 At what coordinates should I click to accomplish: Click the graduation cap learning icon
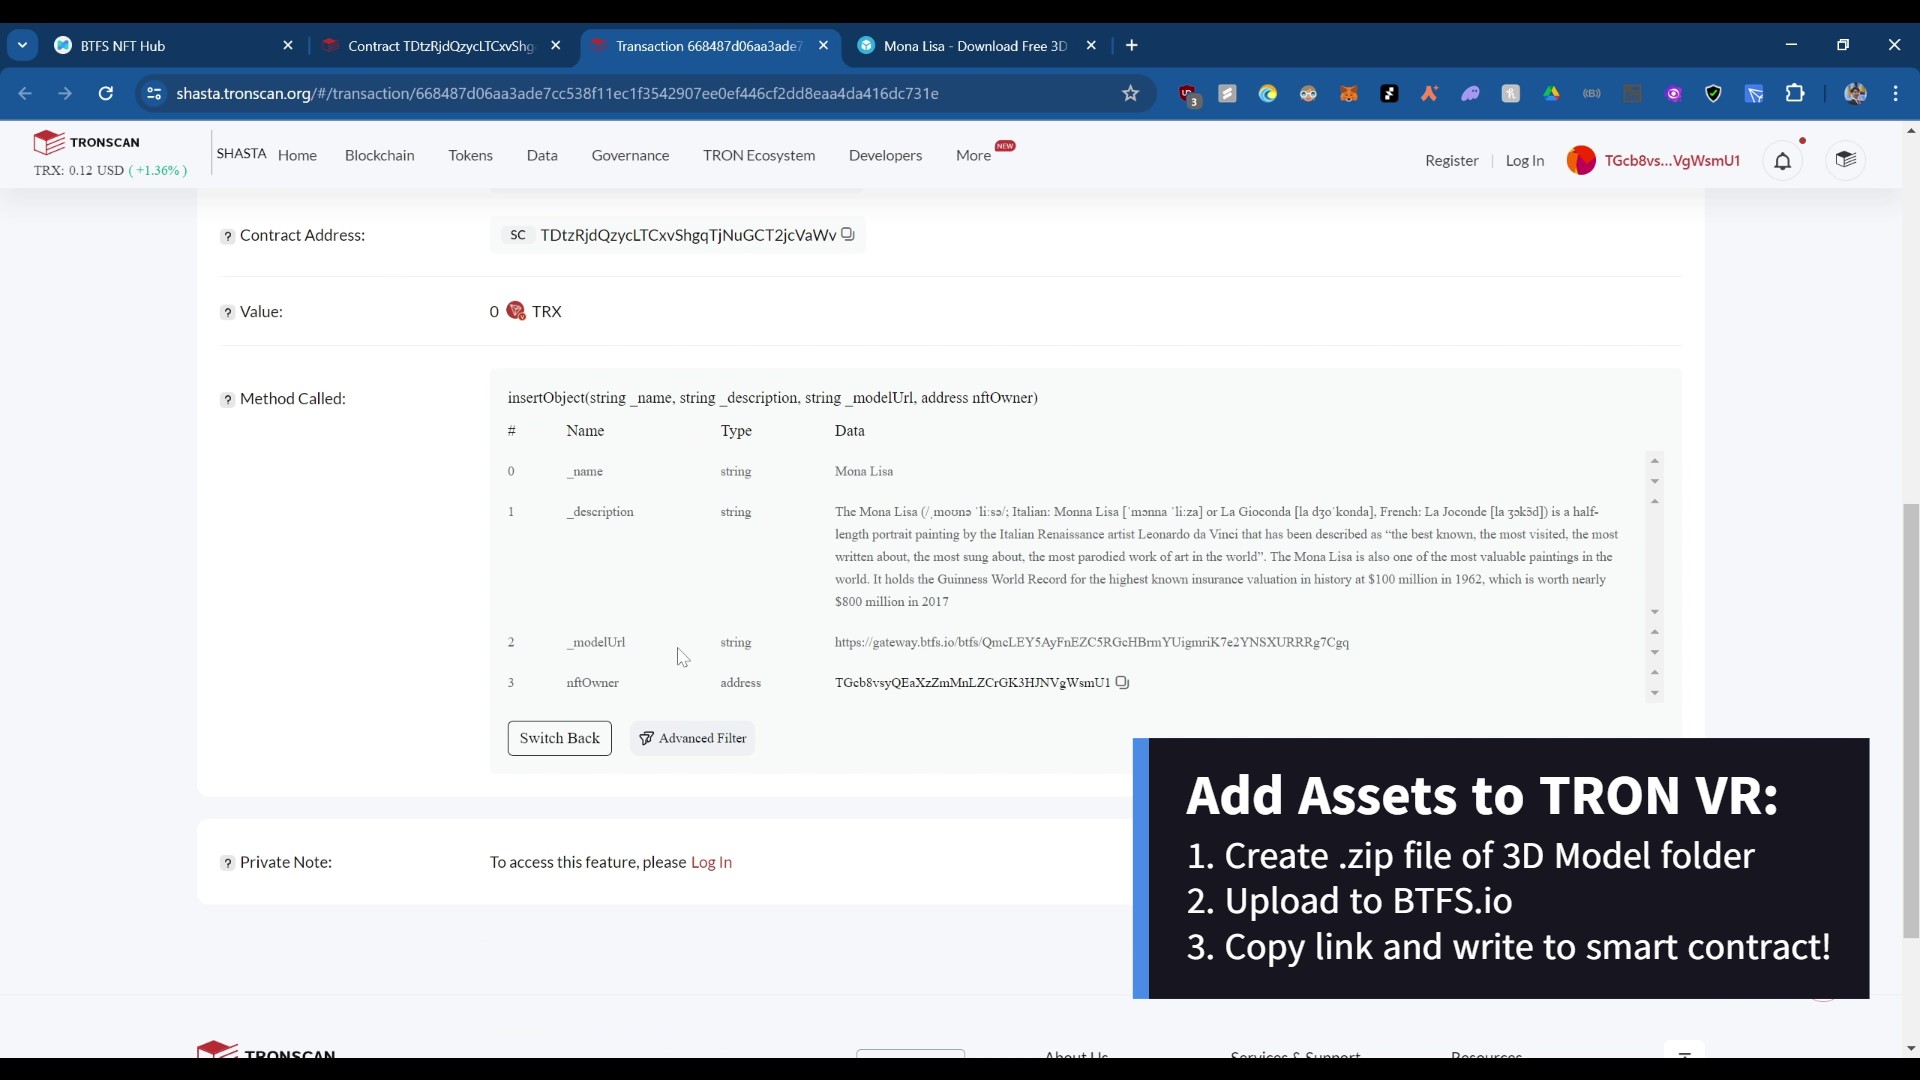(1845, 160)
